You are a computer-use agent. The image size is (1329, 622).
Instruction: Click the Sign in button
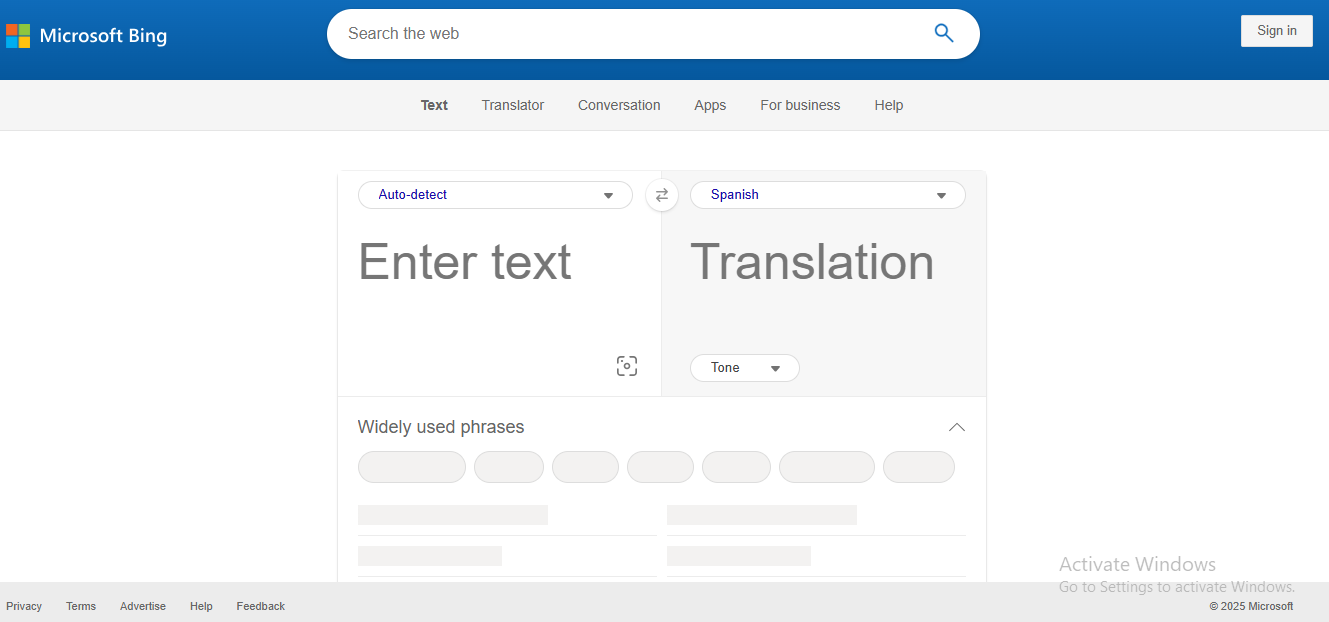coord(1276,31)
